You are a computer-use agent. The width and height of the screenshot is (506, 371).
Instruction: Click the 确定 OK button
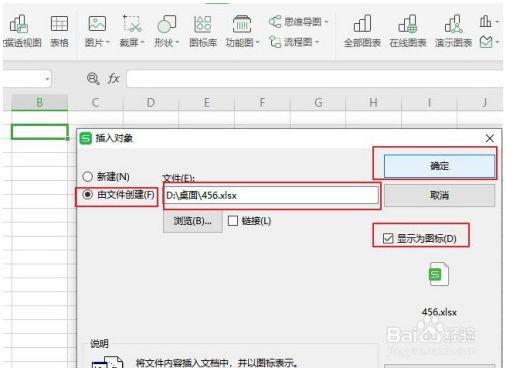coord(439,166)
